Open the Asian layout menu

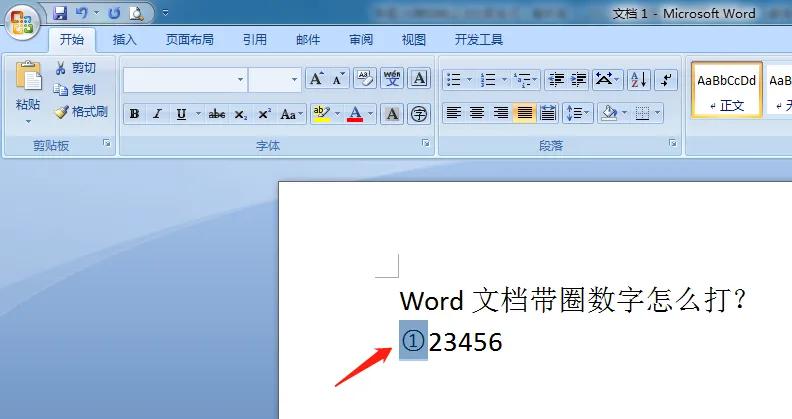click(x=607, y=79)
